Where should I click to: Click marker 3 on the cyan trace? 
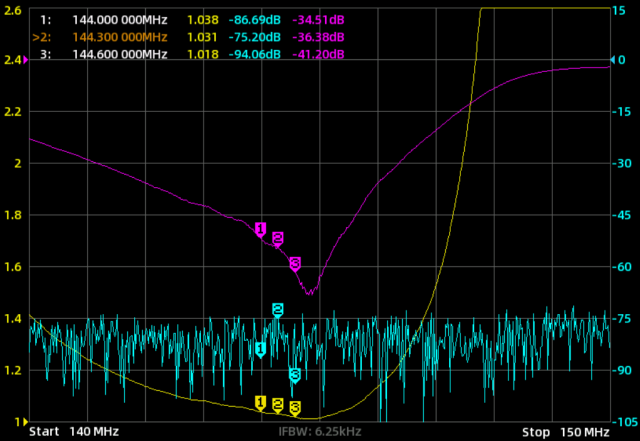point(295,375)
